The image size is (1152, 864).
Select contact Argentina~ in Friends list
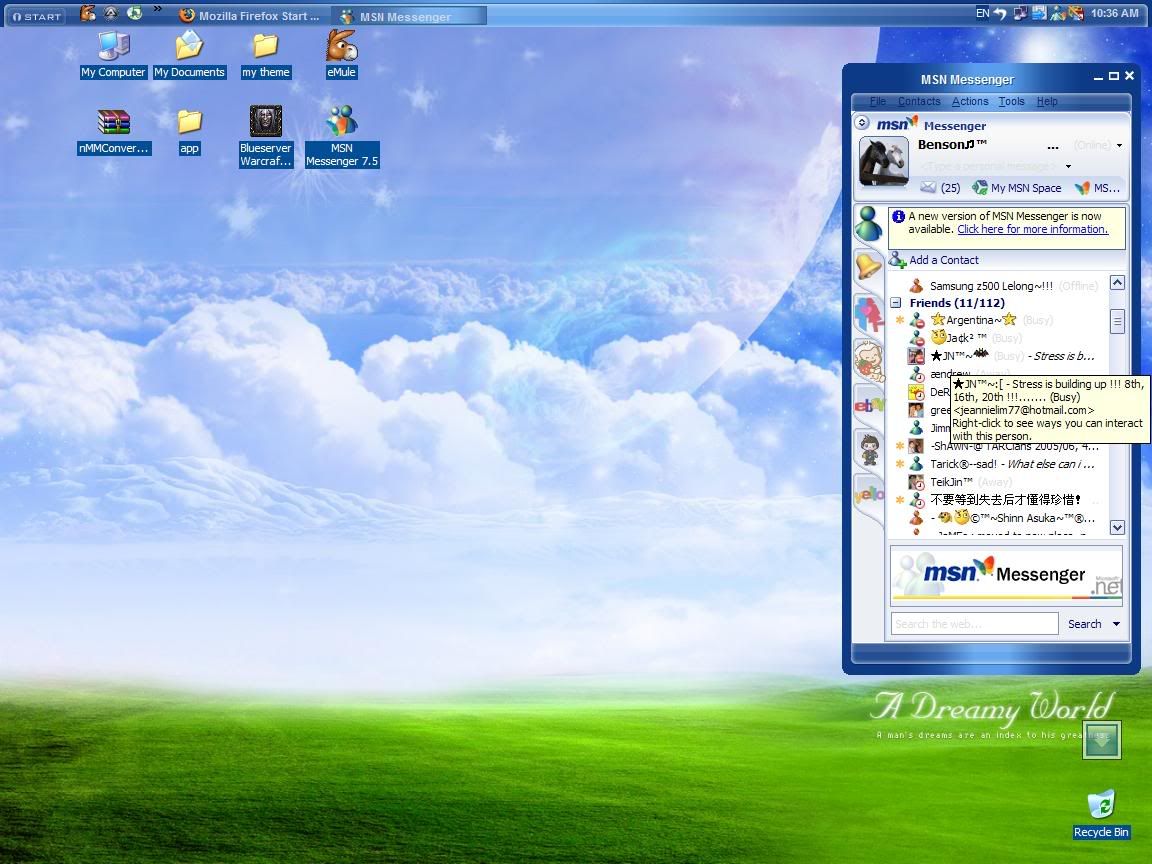[981, 320]
